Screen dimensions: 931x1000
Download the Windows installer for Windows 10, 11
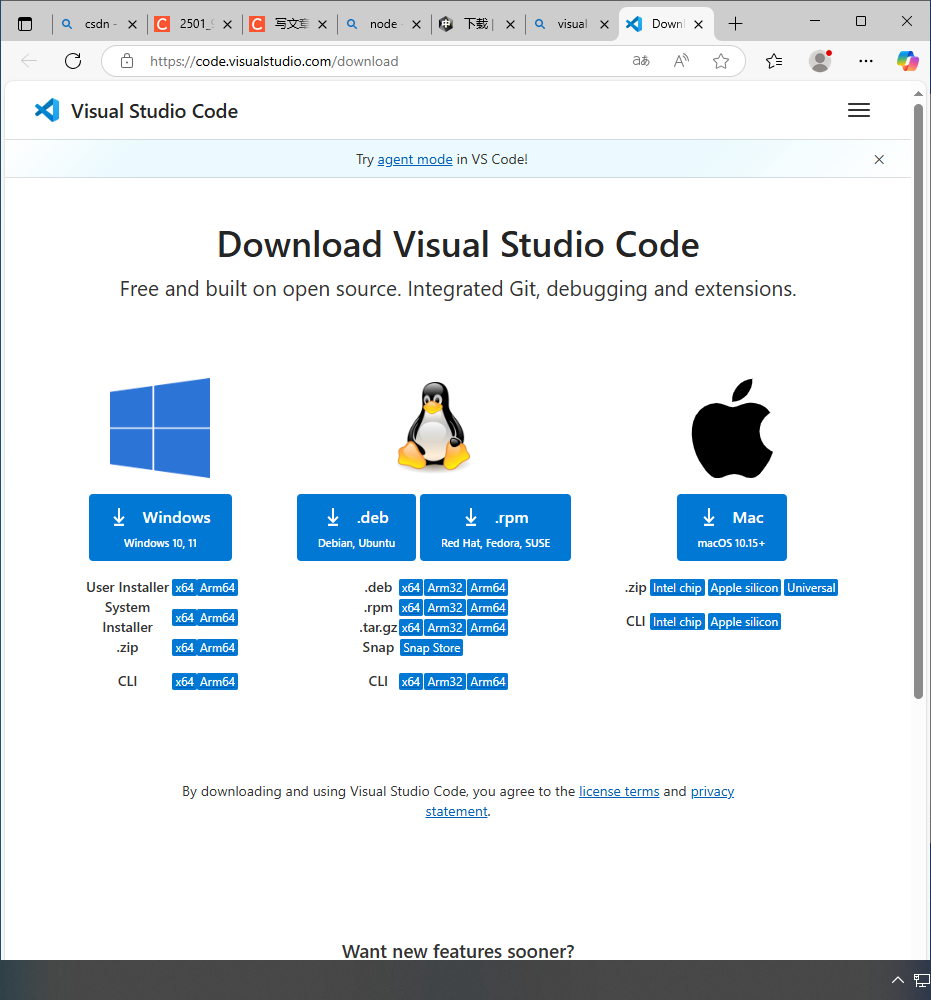coord(160,527)
